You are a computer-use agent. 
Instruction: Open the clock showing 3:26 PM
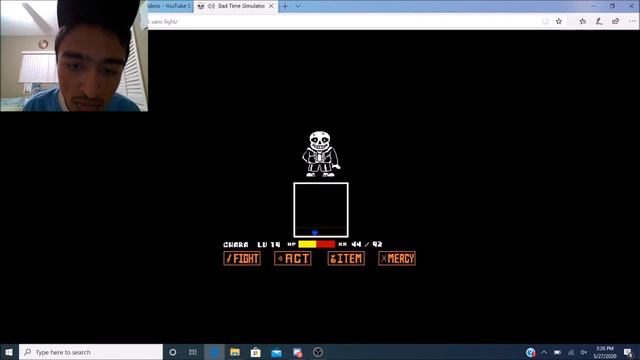[x=604, y=352]
